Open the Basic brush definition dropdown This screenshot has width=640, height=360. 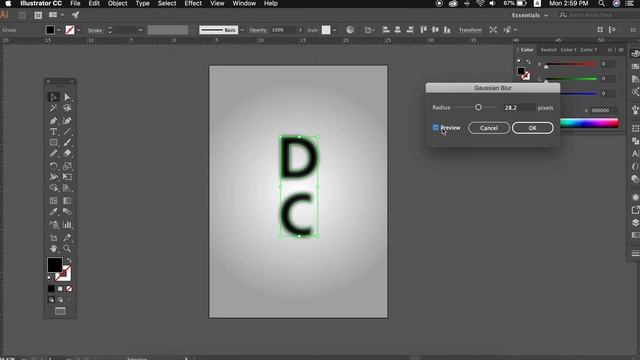242,30
